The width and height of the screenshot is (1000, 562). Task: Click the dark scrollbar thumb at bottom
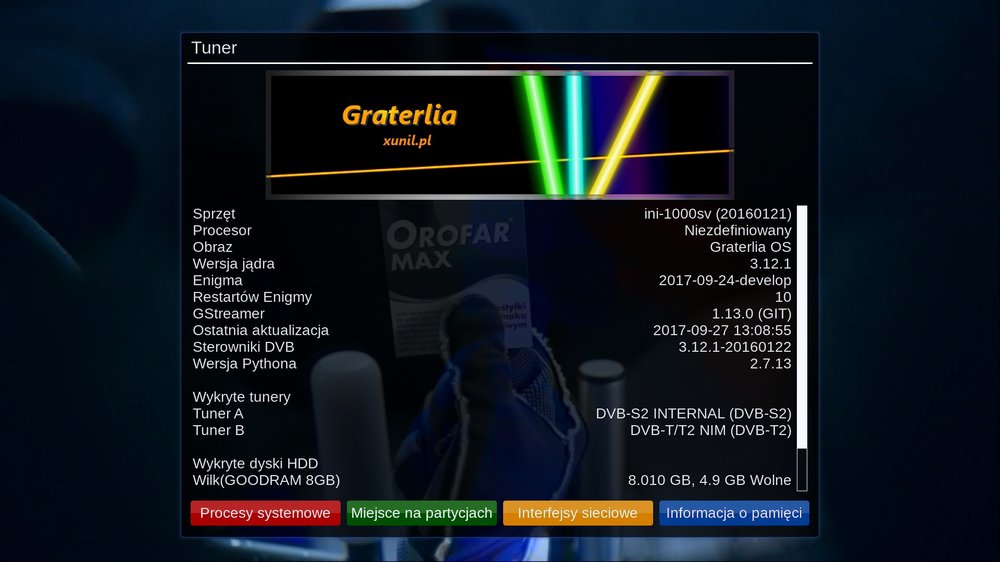(x=802, y=469)
